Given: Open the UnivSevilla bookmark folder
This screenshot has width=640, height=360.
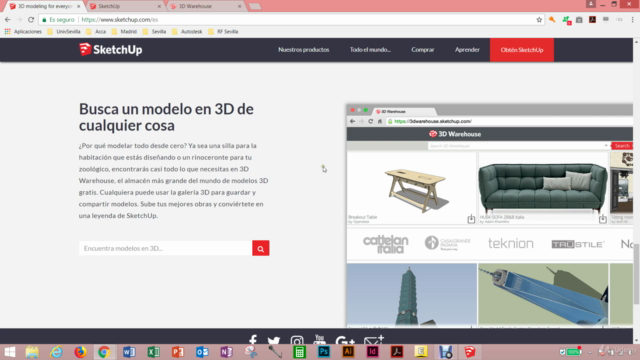Looking at the screenshot, I should (64, 31).
